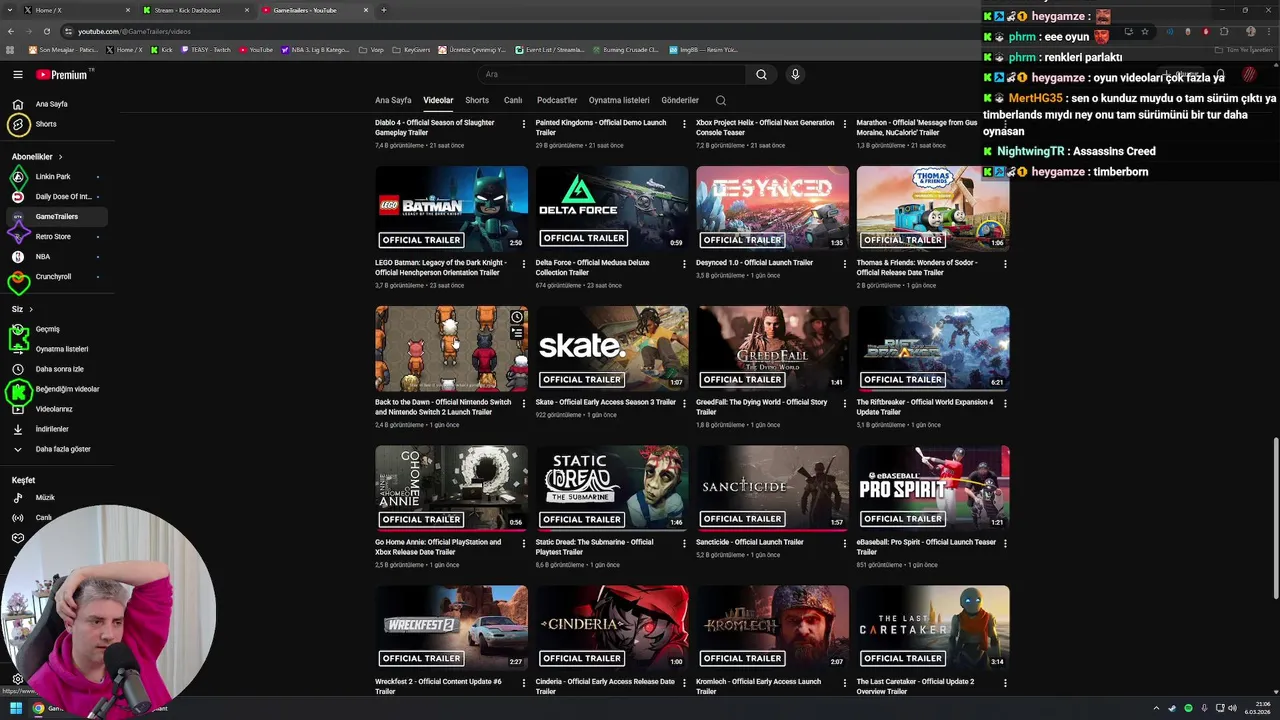Select the Podcast'ler channel tab

[x=557, y=100]
